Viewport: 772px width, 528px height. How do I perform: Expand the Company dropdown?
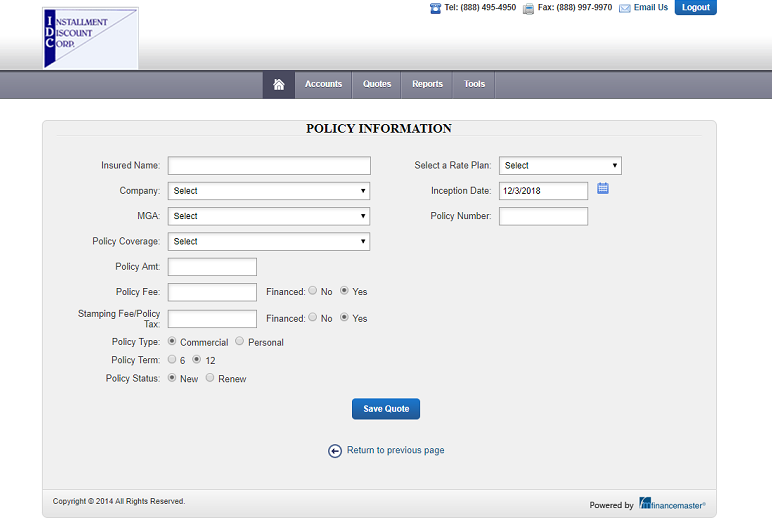click(x=269, y=191)
